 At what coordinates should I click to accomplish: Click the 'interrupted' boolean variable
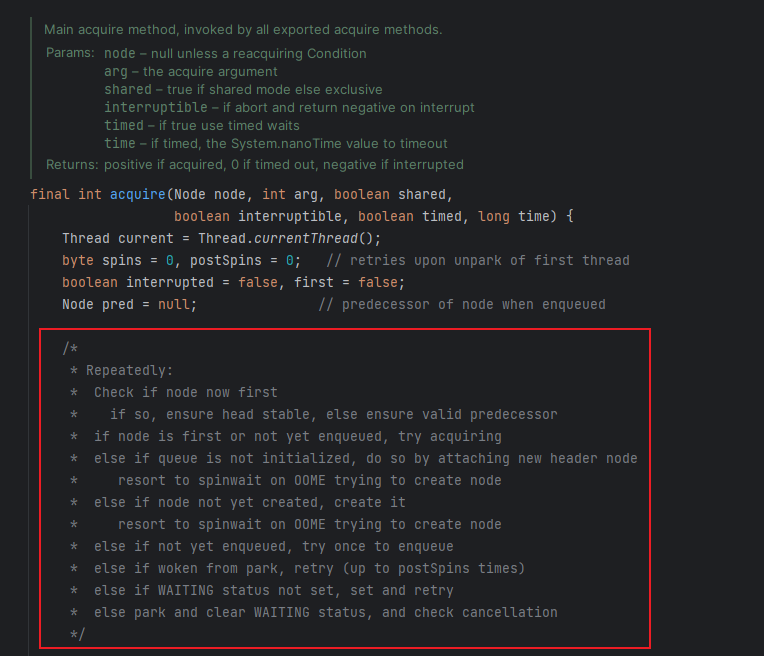click(x=170, y=282)
